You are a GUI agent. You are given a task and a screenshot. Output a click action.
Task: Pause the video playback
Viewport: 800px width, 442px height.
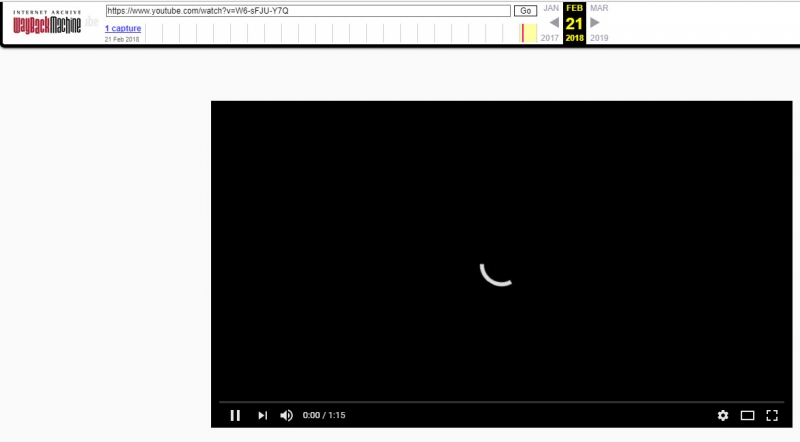235,415
